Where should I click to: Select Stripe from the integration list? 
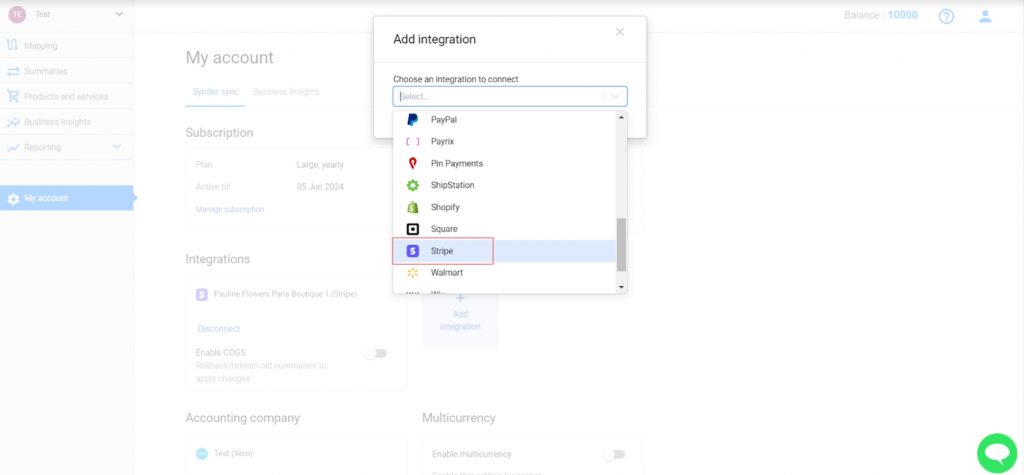coord(504,251)
